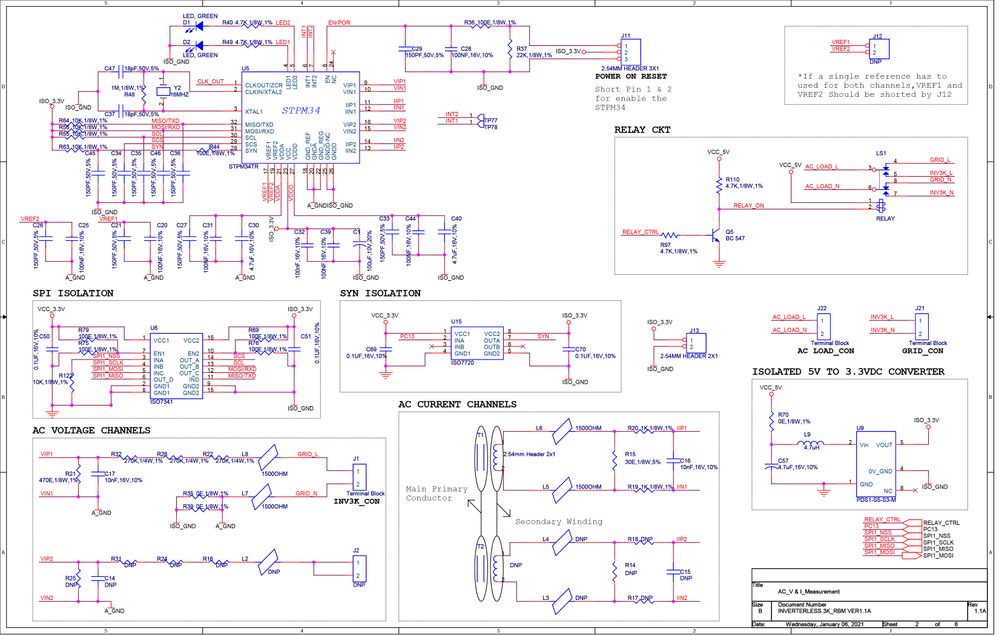Select the Secondary Winding annotation

pyautogui.click(x=559, y=522)
